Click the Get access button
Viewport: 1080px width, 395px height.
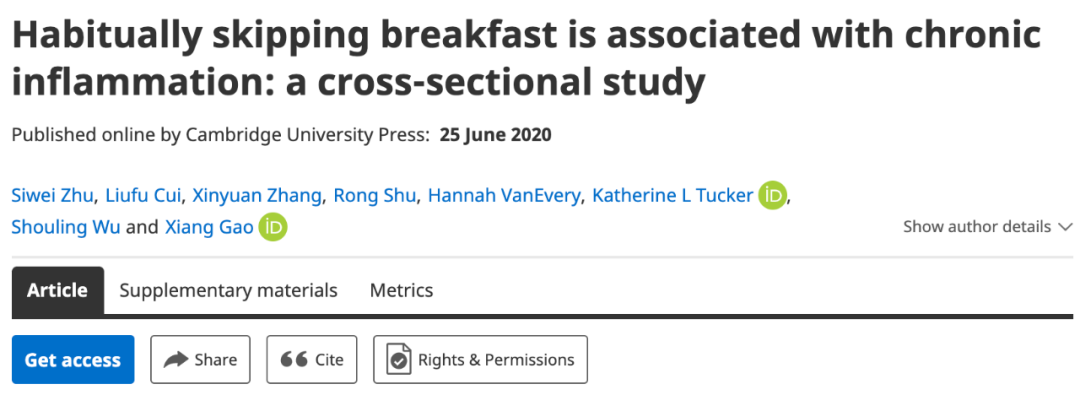[73, 359]
